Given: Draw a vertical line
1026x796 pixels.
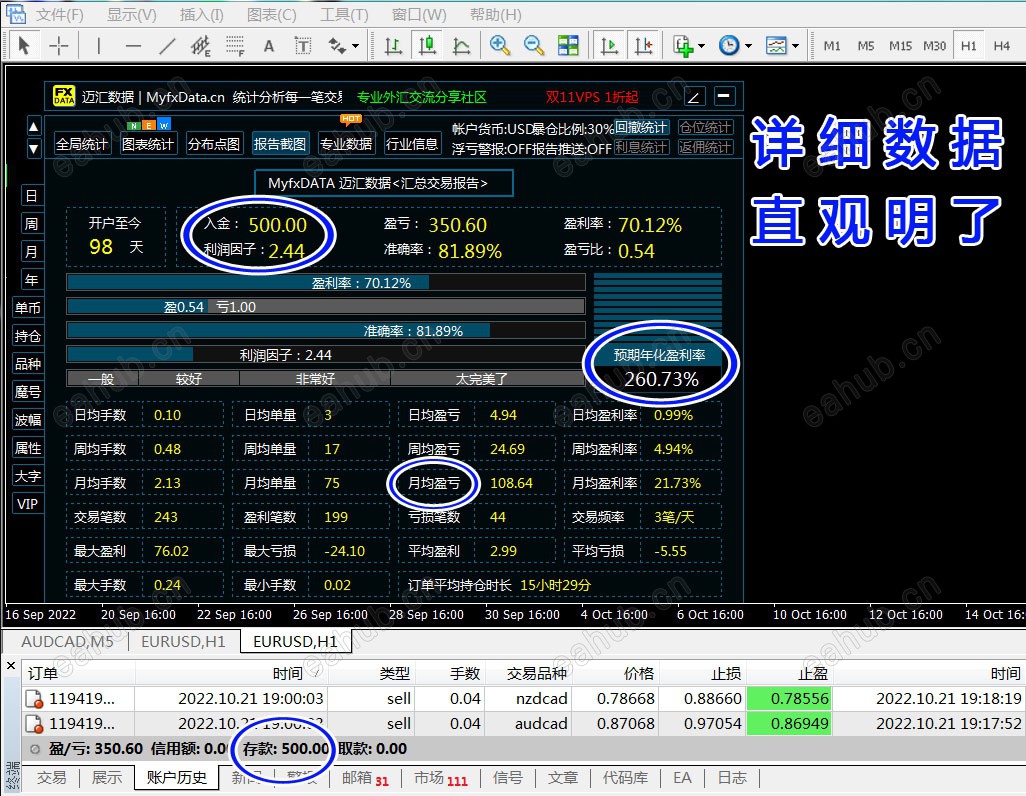Looking at the screenshot, I should tap(99, 46).
